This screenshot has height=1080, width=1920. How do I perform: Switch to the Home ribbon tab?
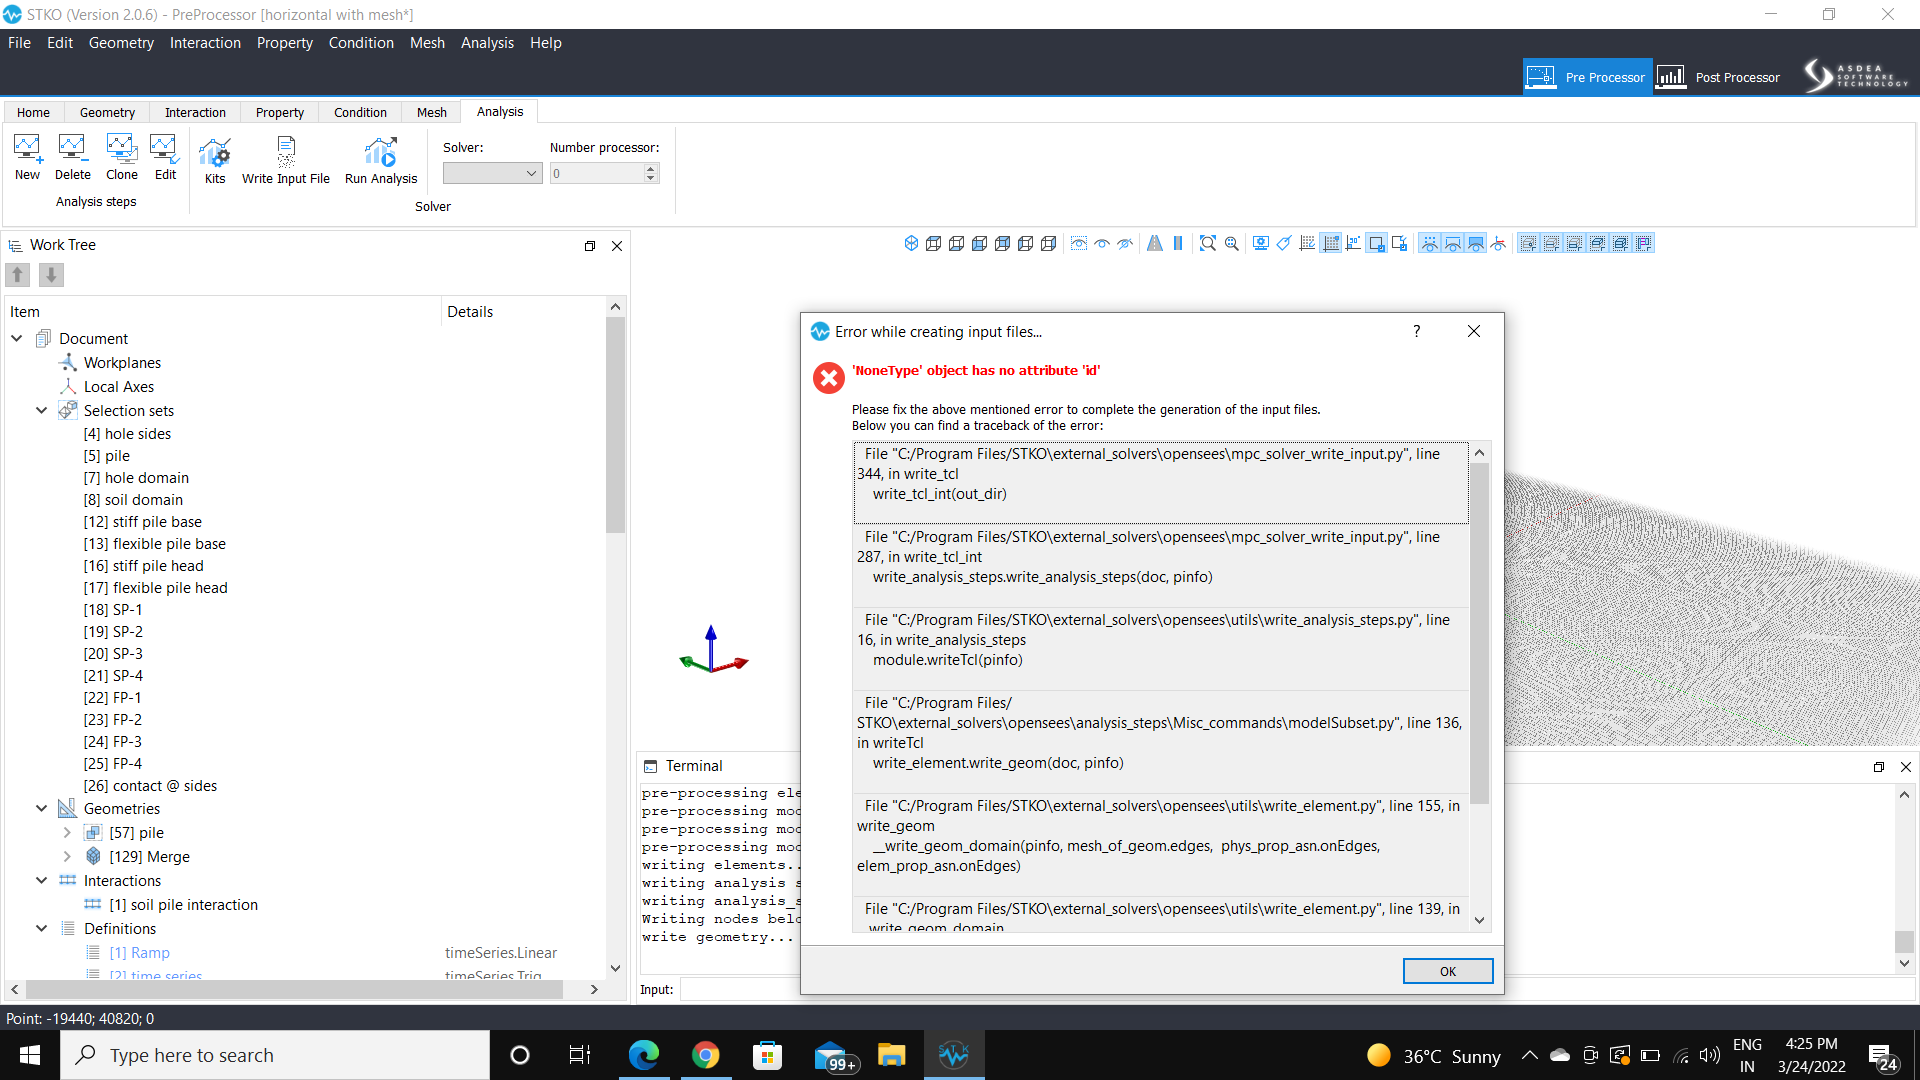click(33, 112)
